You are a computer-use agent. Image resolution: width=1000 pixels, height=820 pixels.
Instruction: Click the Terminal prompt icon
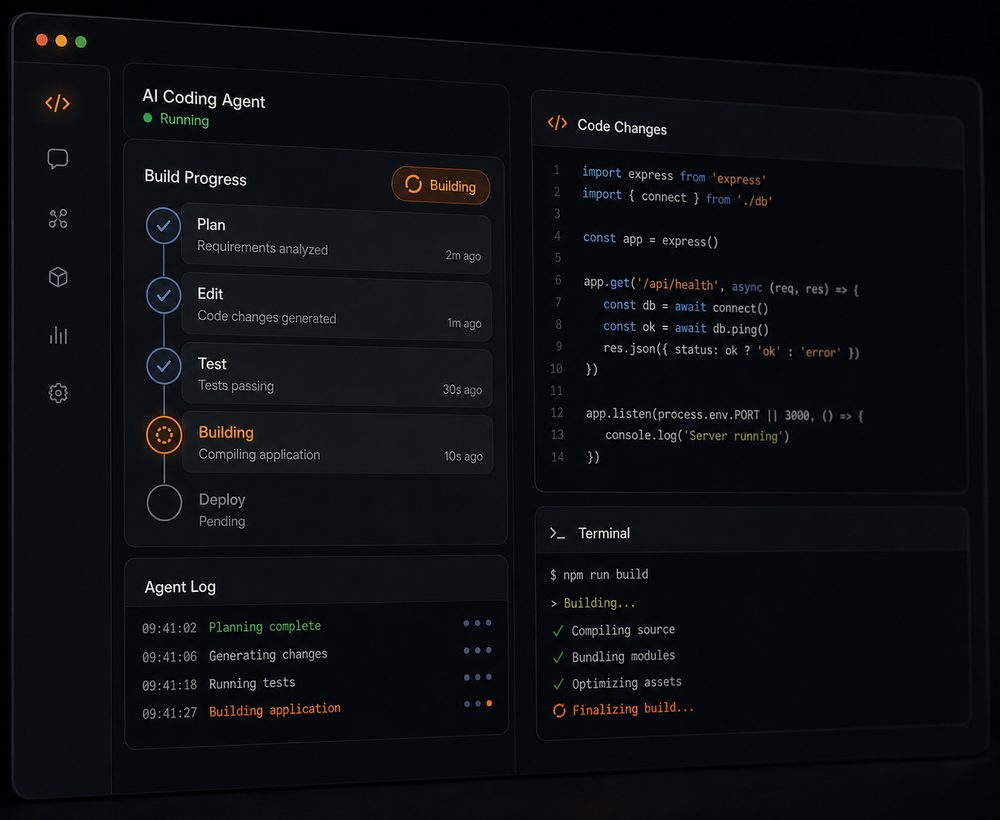point(557,533)
